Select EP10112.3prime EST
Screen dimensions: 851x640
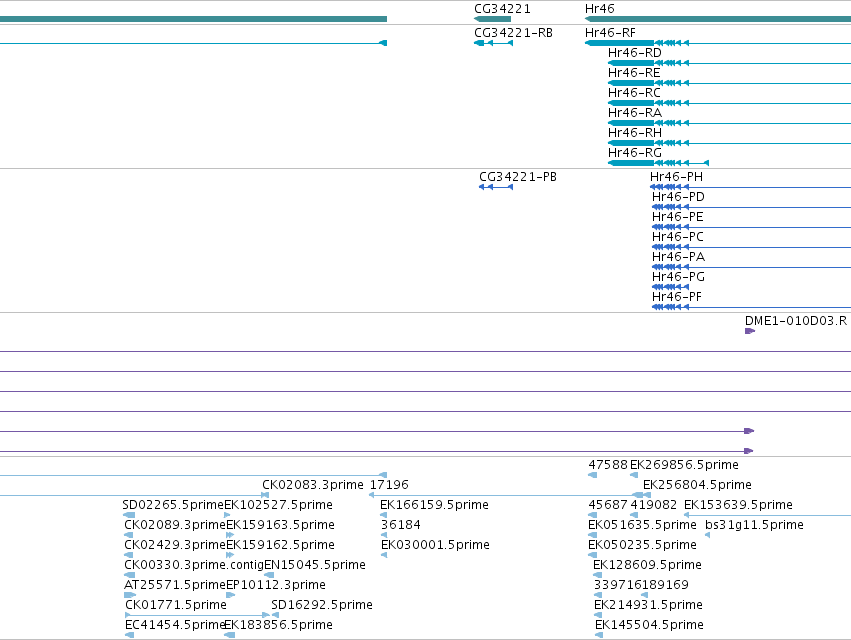coord(276,585)
